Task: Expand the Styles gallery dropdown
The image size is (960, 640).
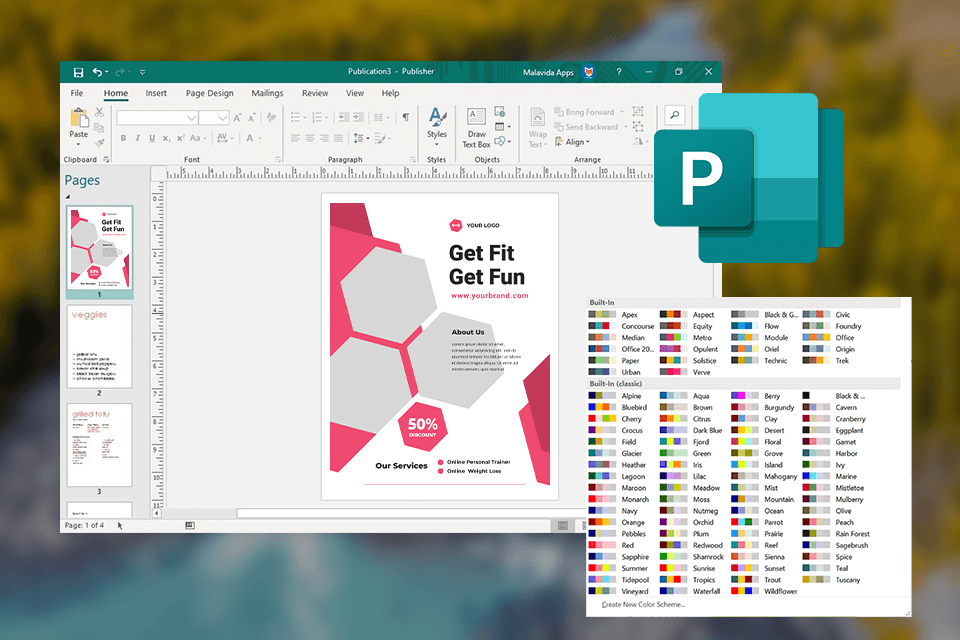Action: point(437,145)
